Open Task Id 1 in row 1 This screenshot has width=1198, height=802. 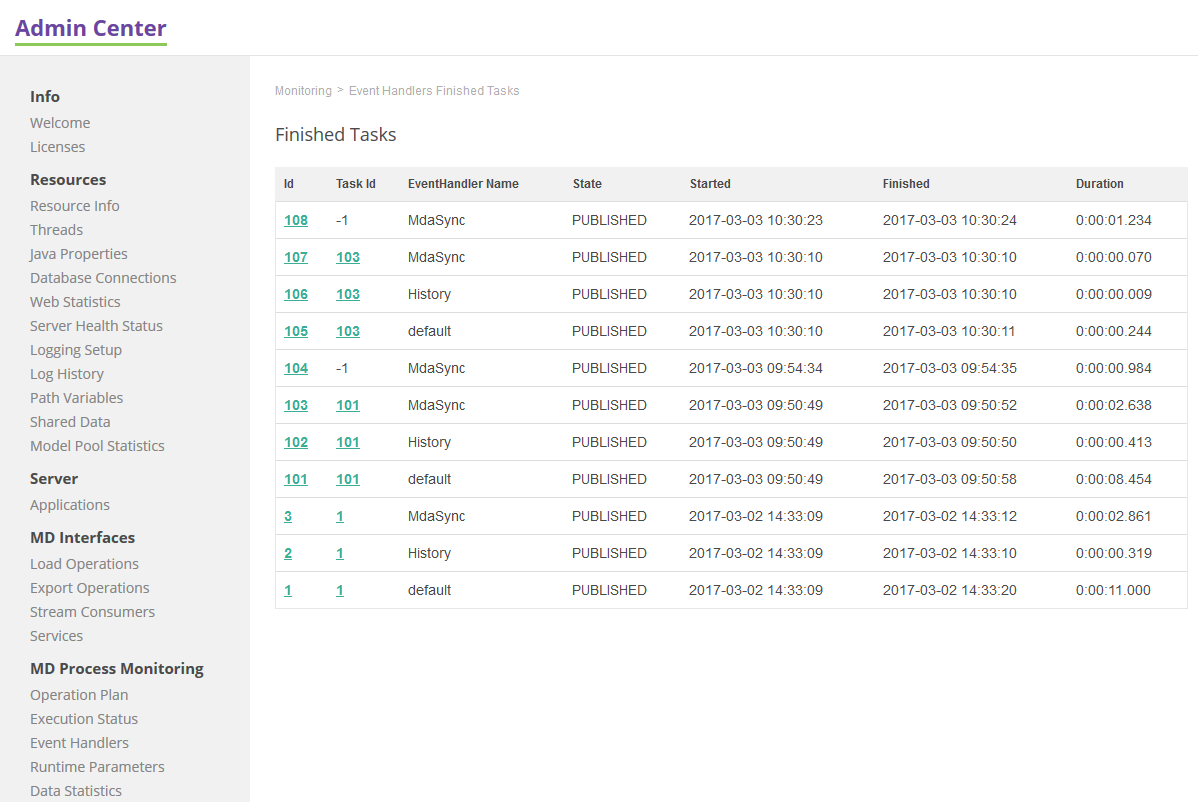(x=340, y=590)
